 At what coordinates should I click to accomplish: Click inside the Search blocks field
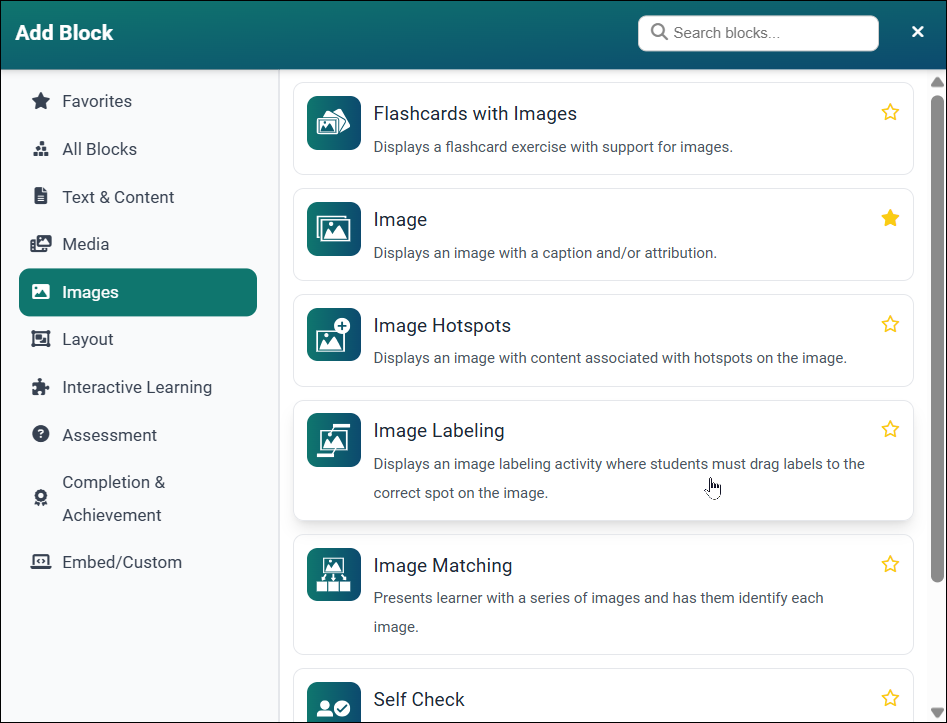[x=757, y=33]
